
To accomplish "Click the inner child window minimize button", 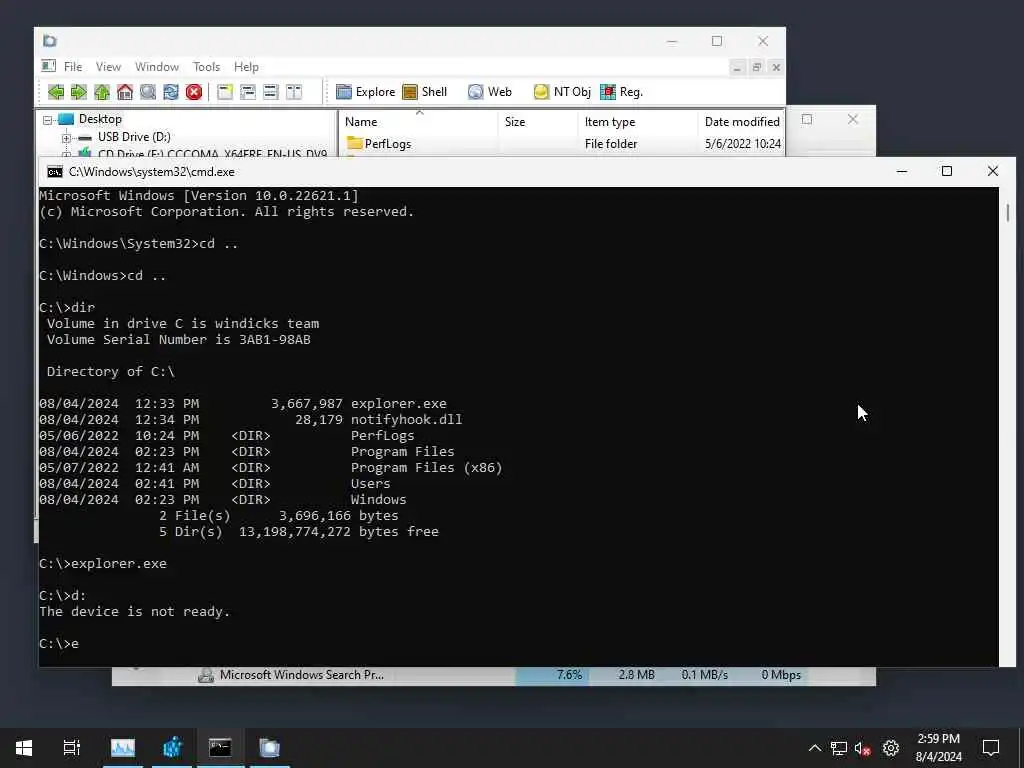I will coord(737,67).
